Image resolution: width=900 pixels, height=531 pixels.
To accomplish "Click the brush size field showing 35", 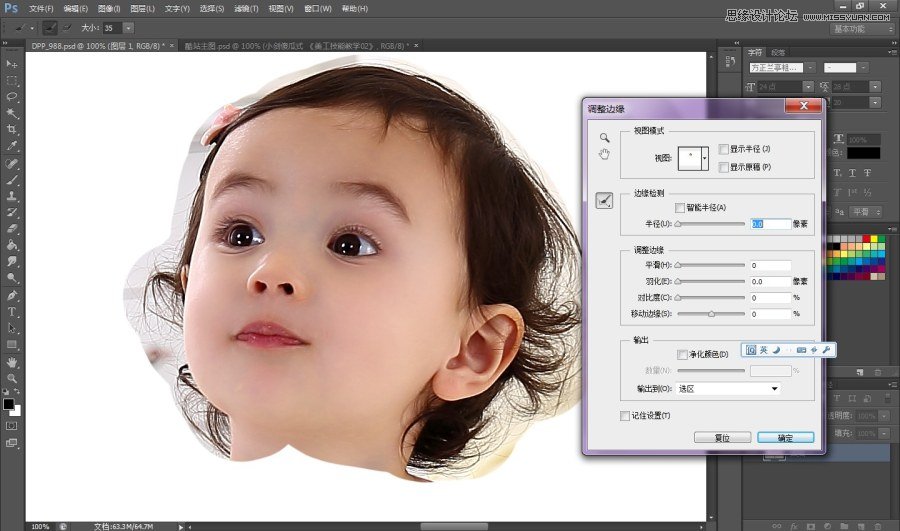I will point(112,28).
